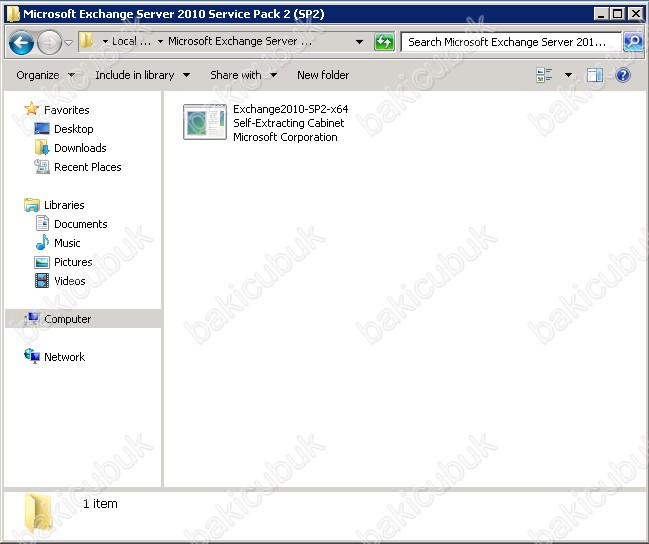Viewport: 649px width, 544px height.
Task: Select the Exchange2010-SP2-x64 file name
Action: (291, 109)
